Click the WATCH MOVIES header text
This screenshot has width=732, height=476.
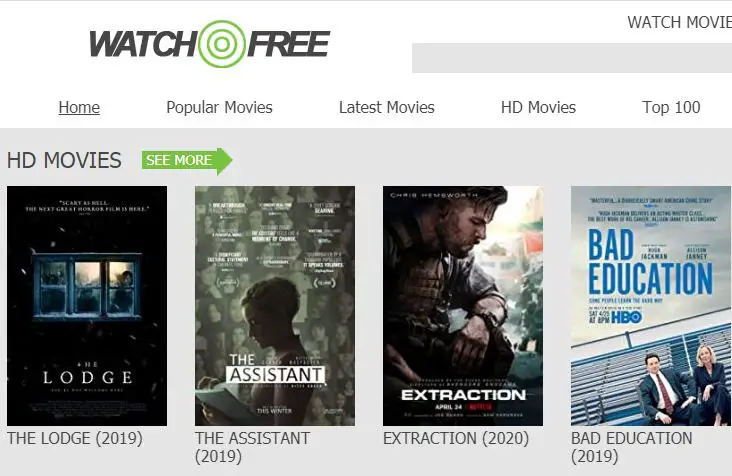(680, 22)
